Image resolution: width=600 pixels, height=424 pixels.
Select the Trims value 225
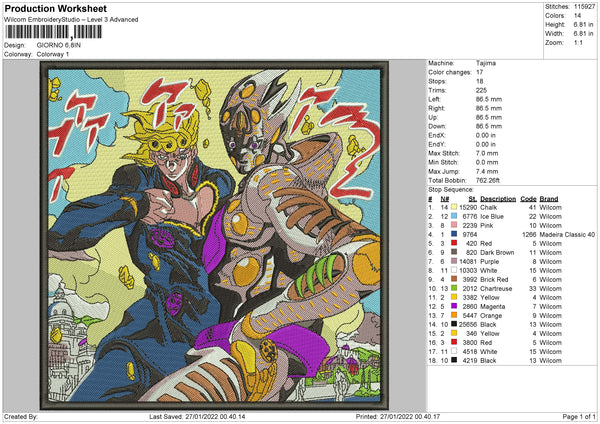point(481,90)
